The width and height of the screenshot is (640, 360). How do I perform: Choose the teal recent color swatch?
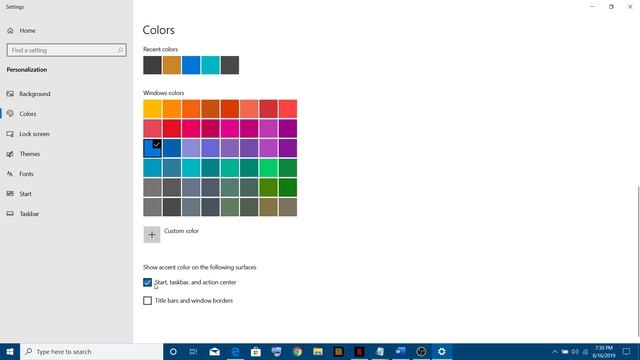point(211,65)
